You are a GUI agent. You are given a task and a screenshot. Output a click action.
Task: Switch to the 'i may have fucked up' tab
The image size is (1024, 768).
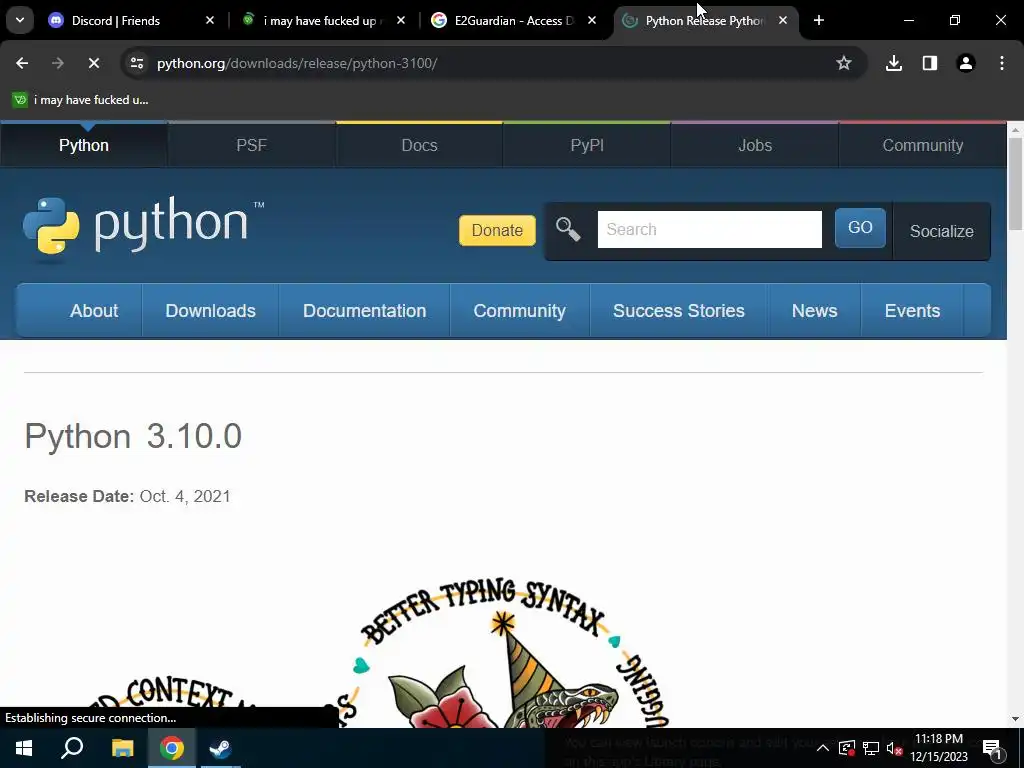320,21
